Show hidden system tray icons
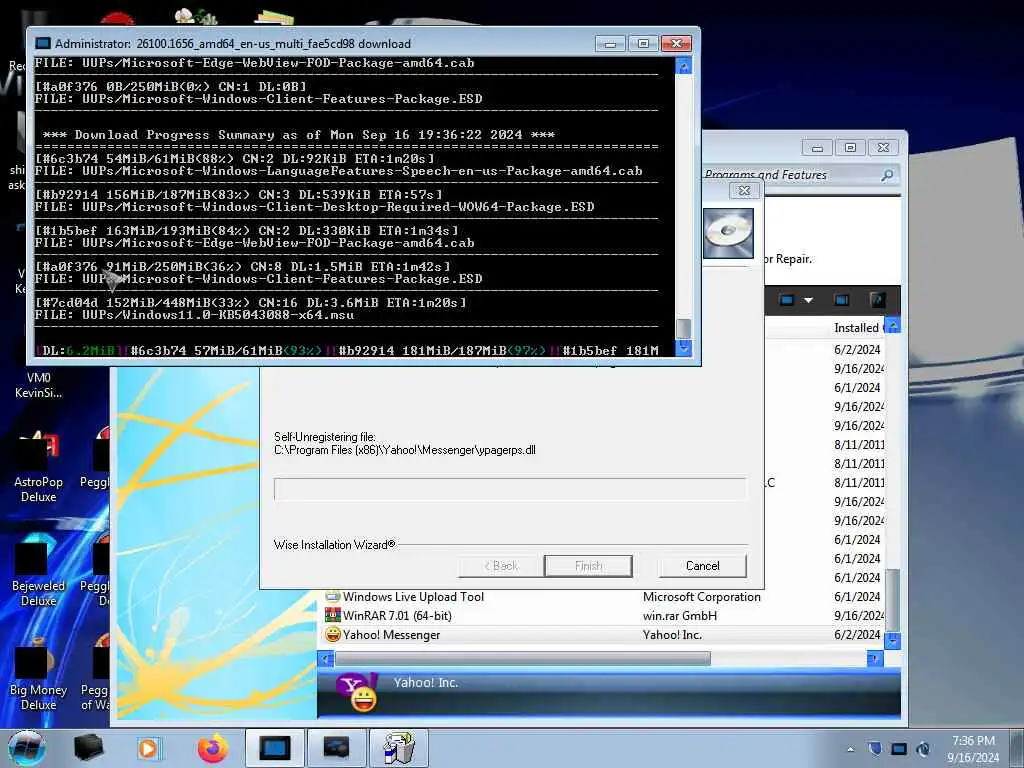The height and width of the screenshot is (768, 1024). pyautogui.click(x=850, y=749)
